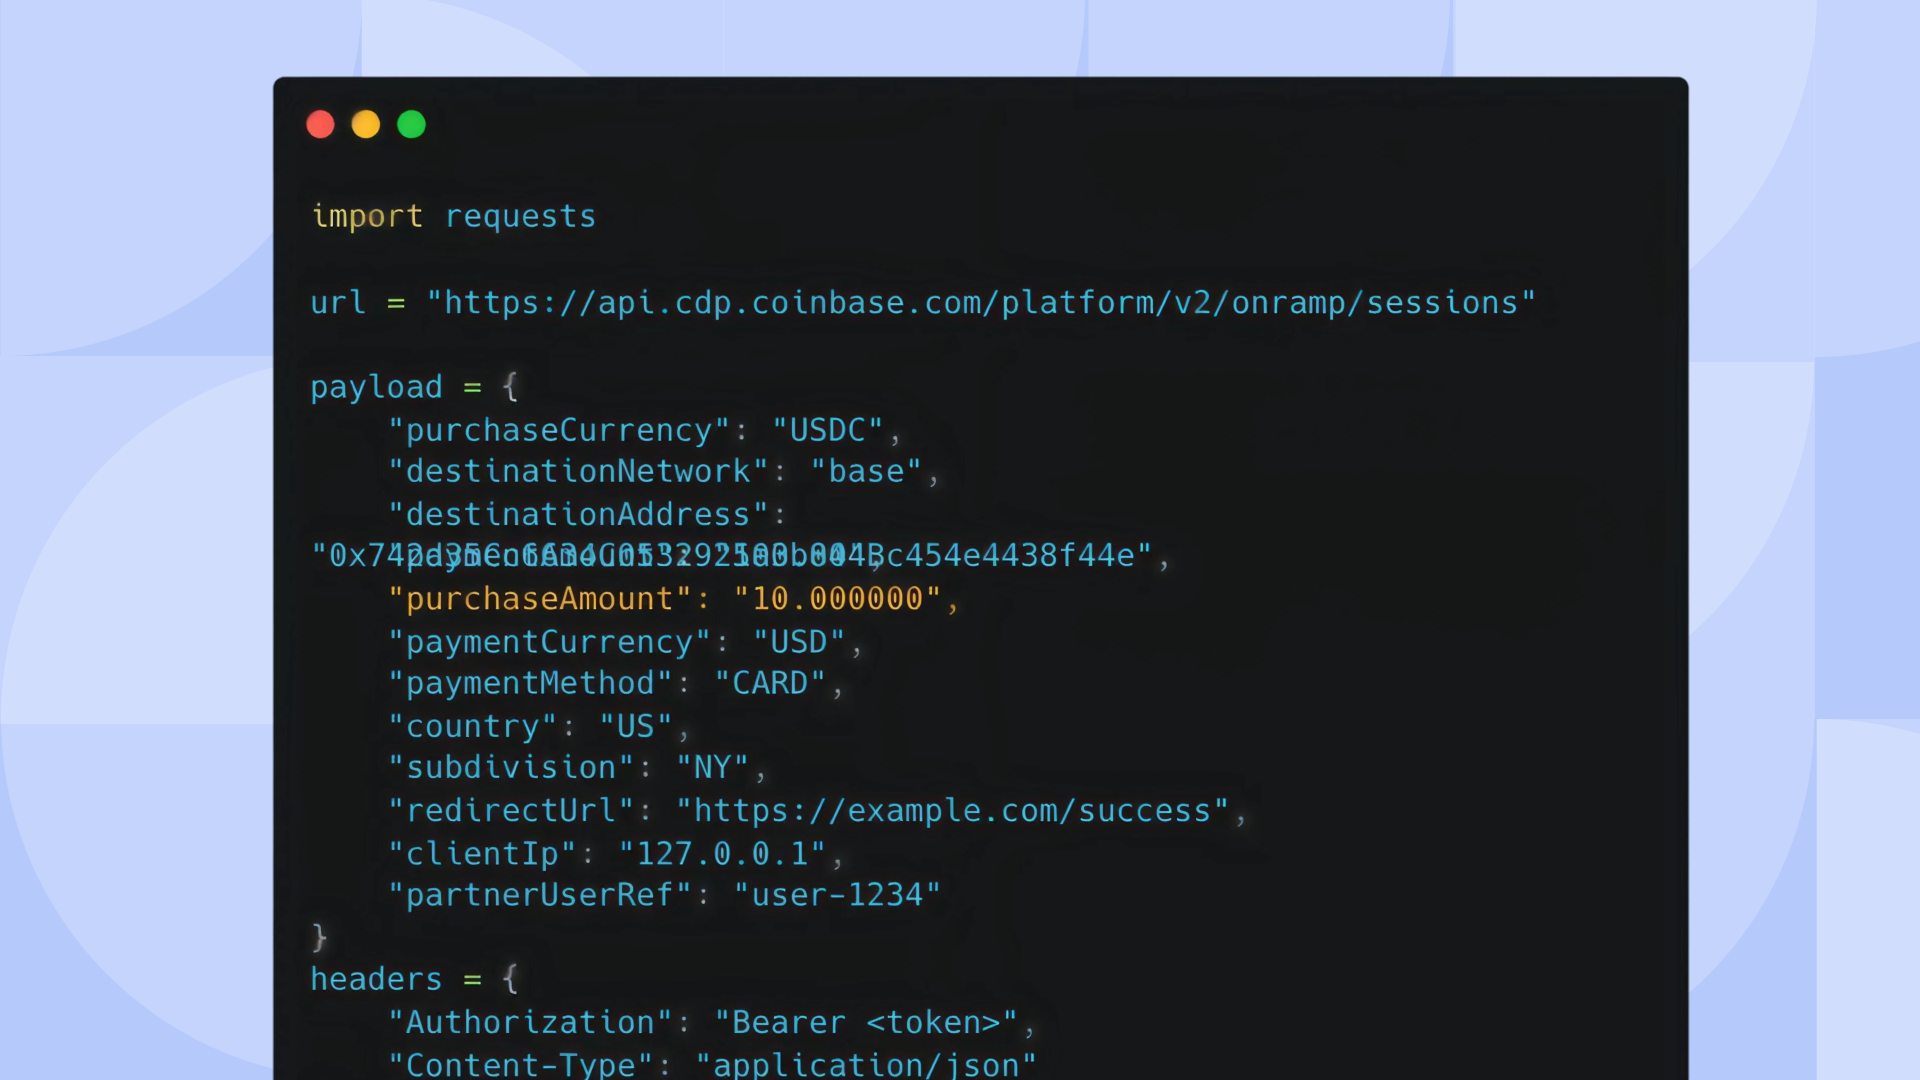Click the clientIp 127.0.0.1 value
Screen dimensions: 1920x1080
click(x=721, y=854)
